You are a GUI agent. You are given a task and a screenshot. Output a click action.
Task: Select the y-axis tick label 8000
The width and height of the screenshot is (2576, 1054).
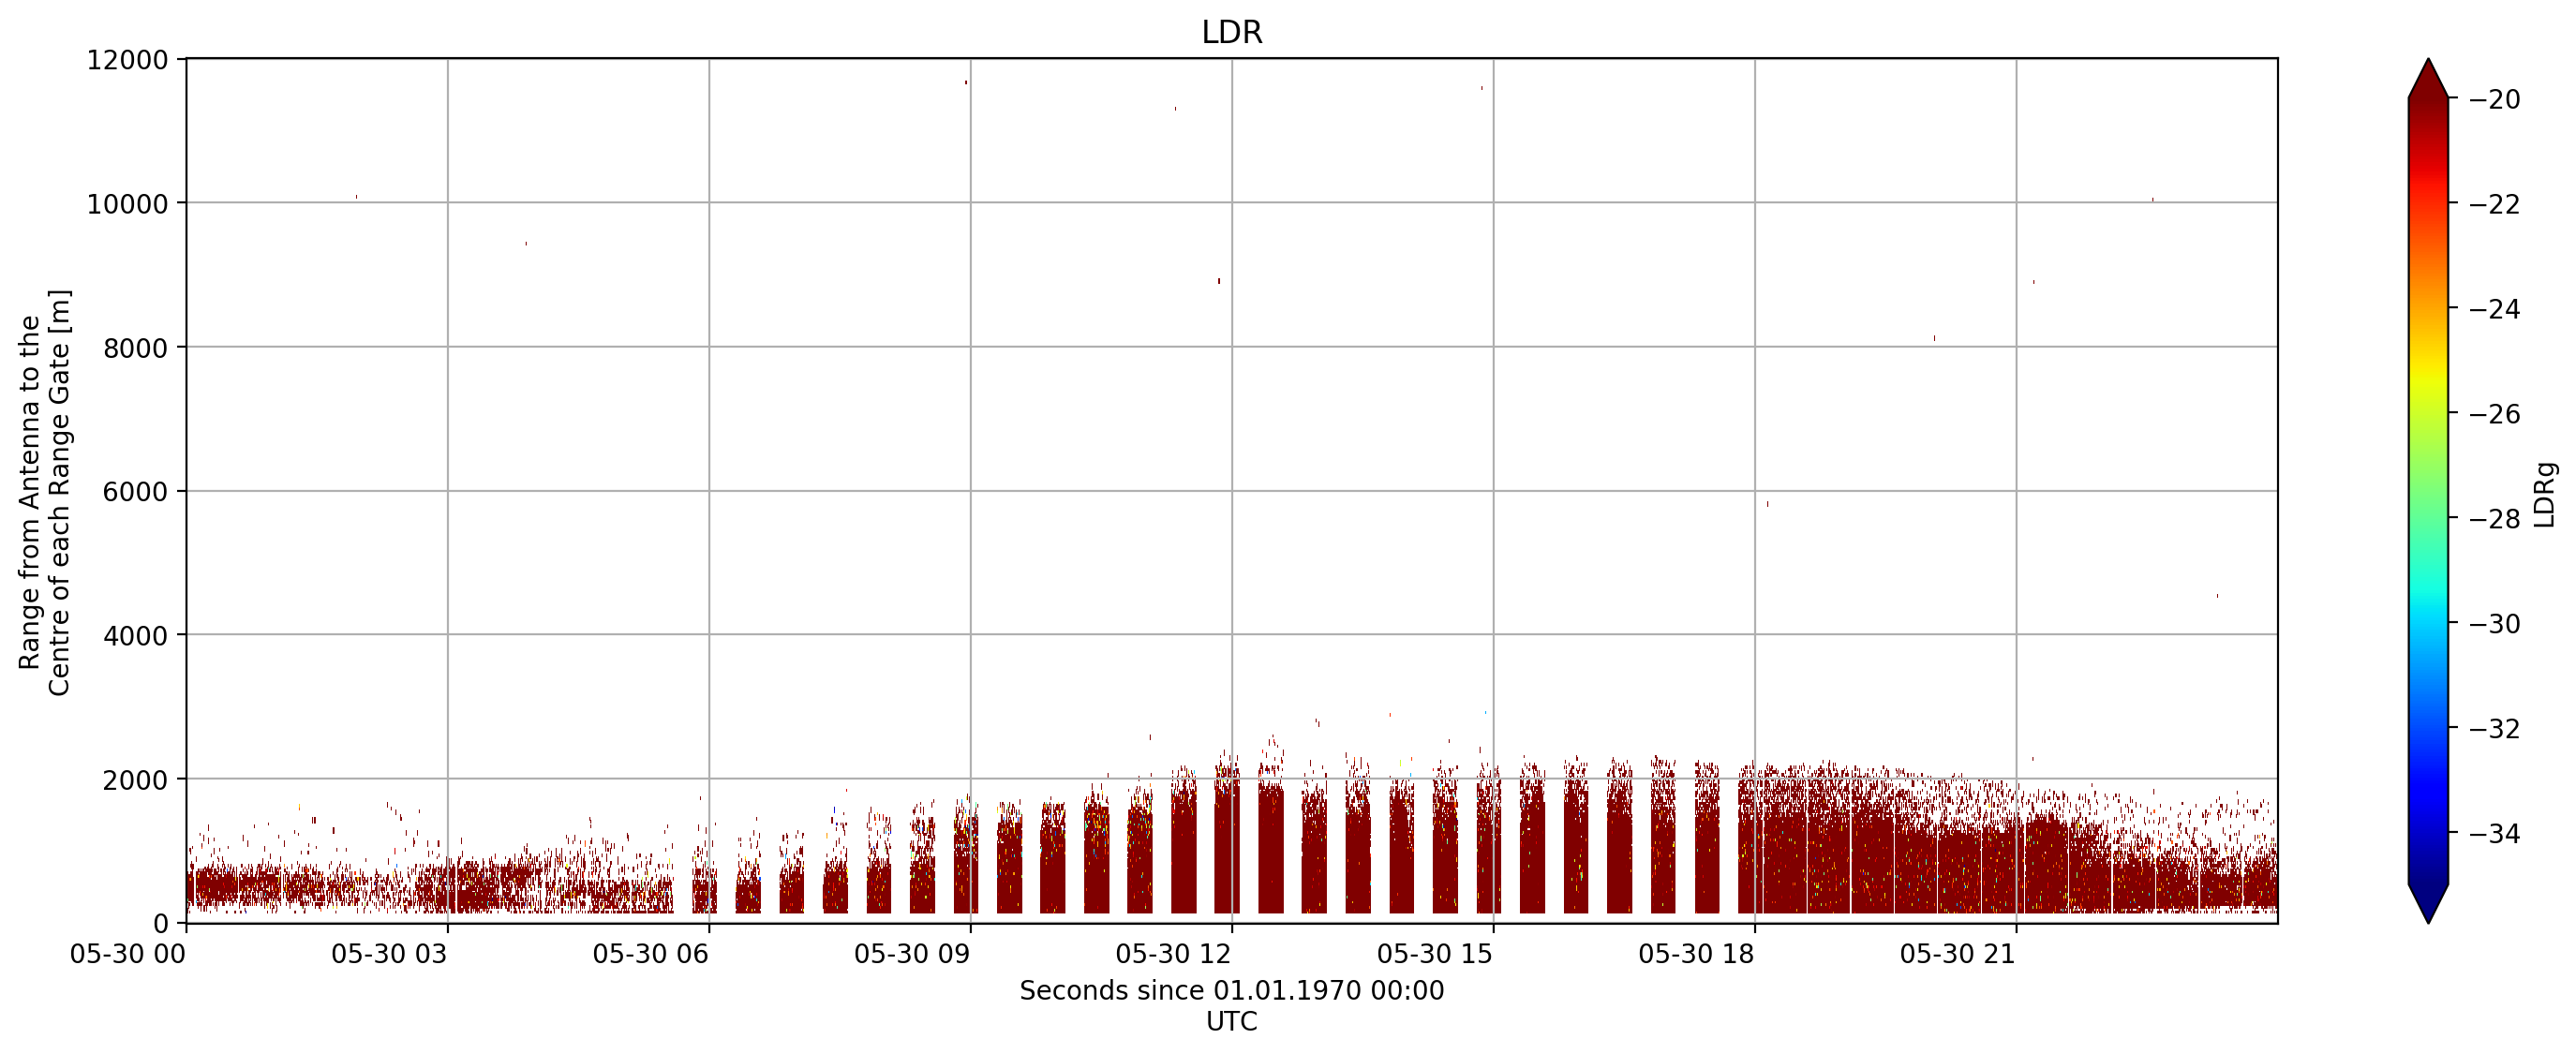pyautogui.click(x=135, y=348)
